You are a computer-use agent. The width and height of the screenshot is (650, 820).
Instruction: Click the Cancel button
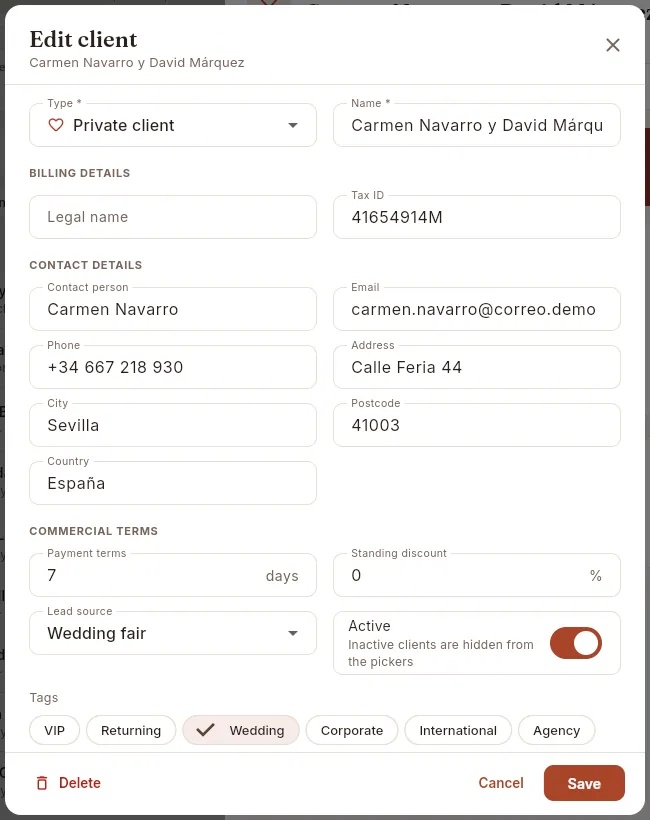pos(501,783)
